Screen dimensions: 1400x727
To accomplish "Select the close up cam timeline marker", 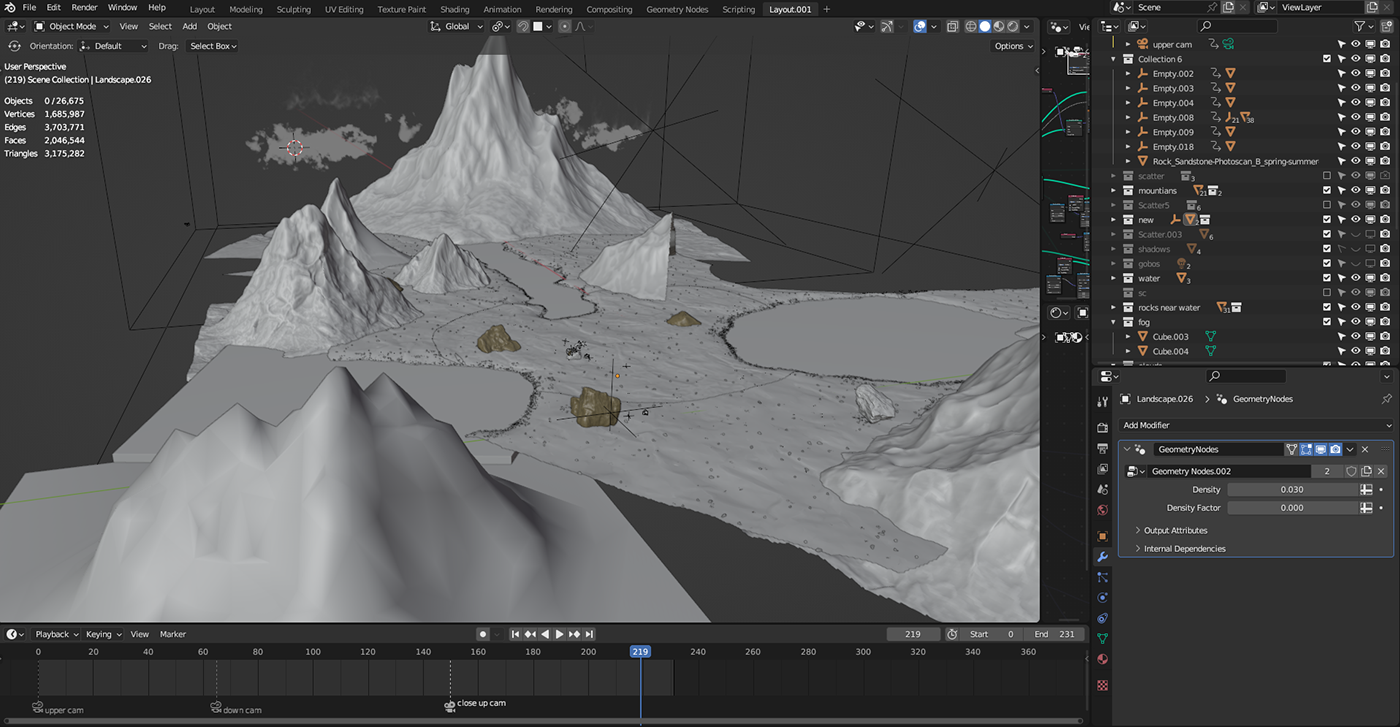I will pos(450,705).
